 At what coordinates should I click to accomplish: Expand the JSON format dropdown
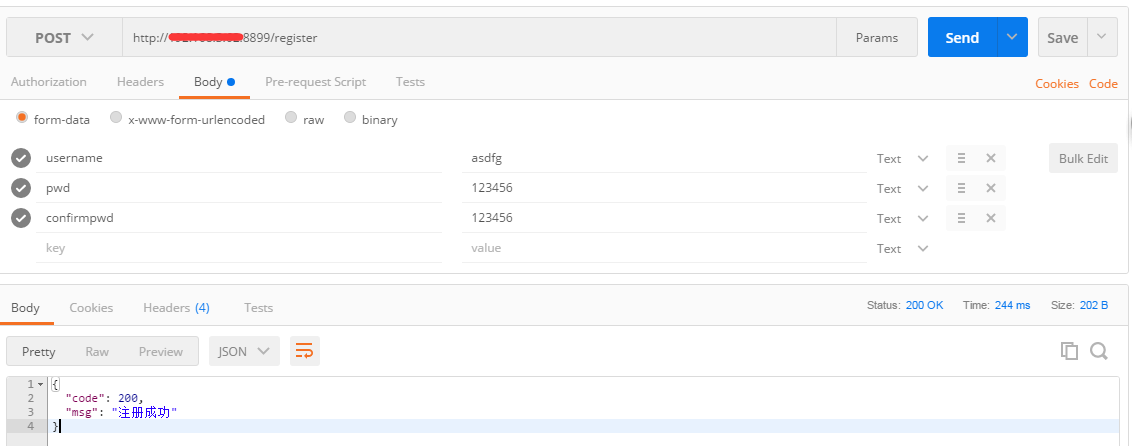coord(244,351)
